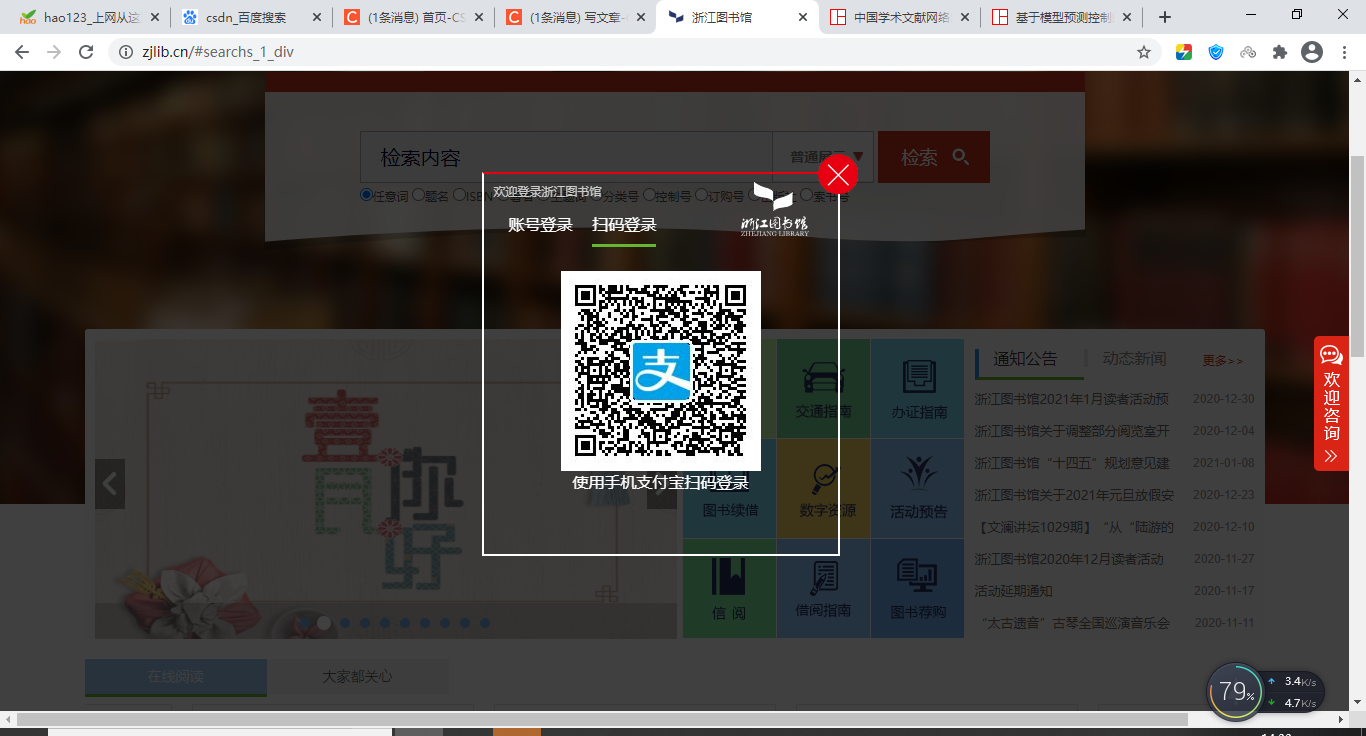1366x736 pixels.
Task: Click the browser forward arrow
Action: click(54, 52)
